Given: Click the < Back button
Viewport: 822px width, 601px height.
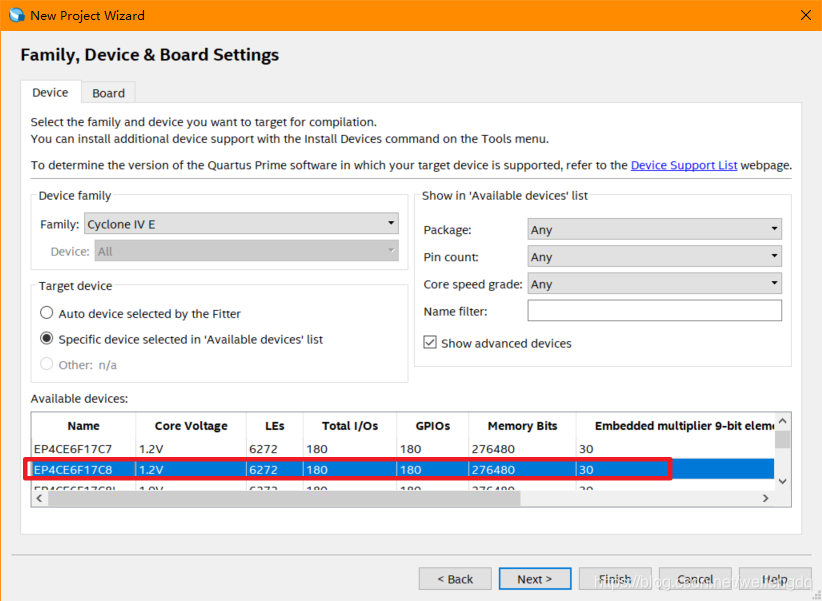Looking at the screenshot, I should pos(455,579).
